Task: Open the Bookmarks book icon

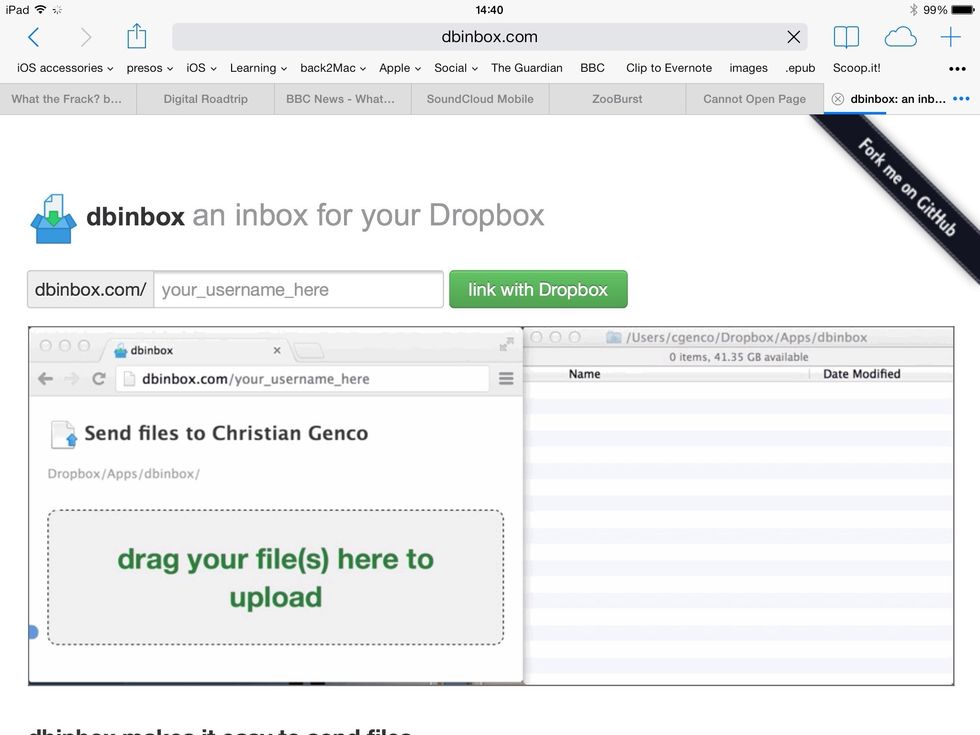Action: click(846, 36)
